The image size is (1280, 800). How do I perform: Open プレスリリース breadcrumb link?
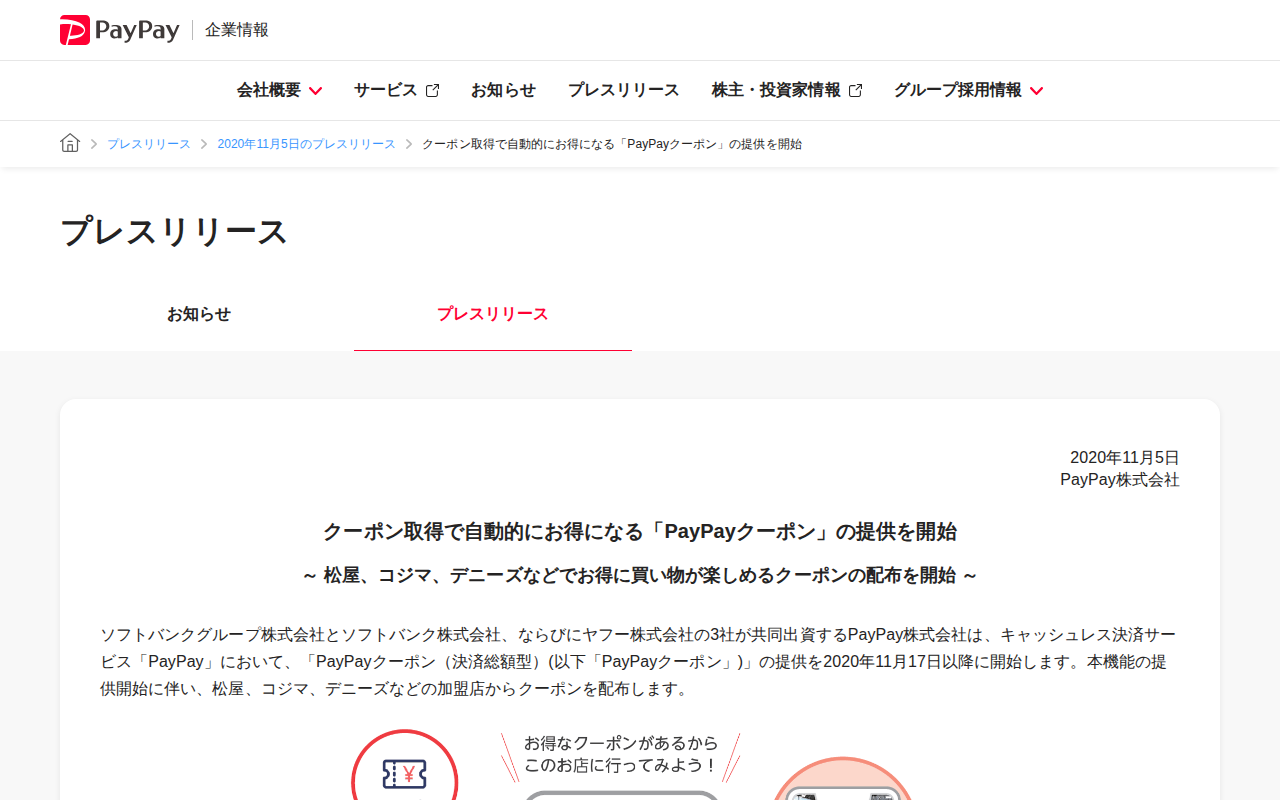[149, 144]
